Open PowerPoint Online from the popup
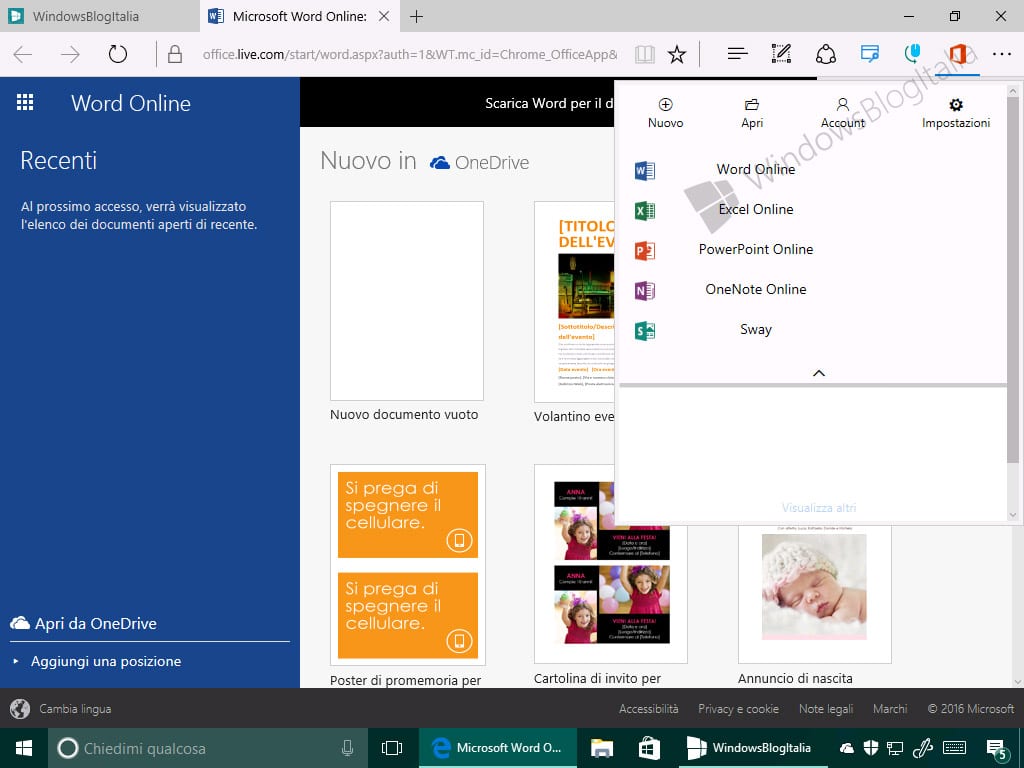Viewport: 1024px width, 768px height. (x=756, y=249)
